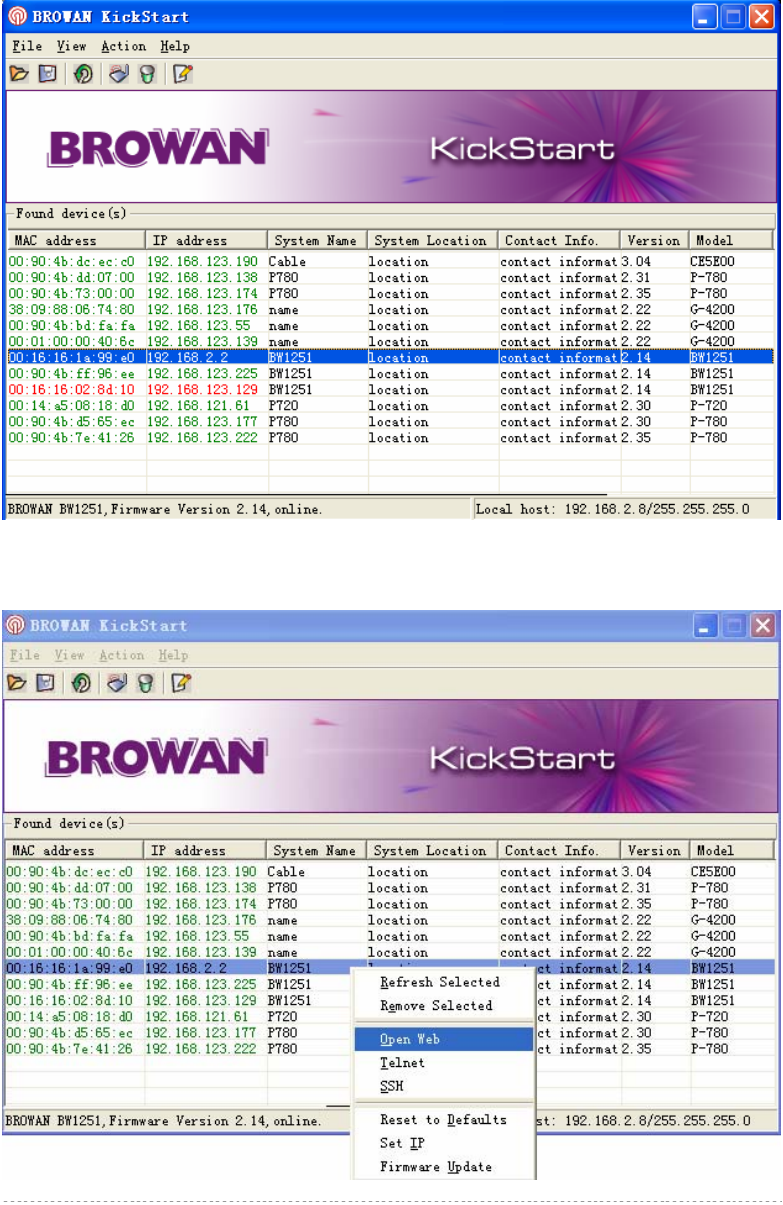Choose Open Web from the context menu
The image size is (783, 1205).
[x=410, y=1039]
